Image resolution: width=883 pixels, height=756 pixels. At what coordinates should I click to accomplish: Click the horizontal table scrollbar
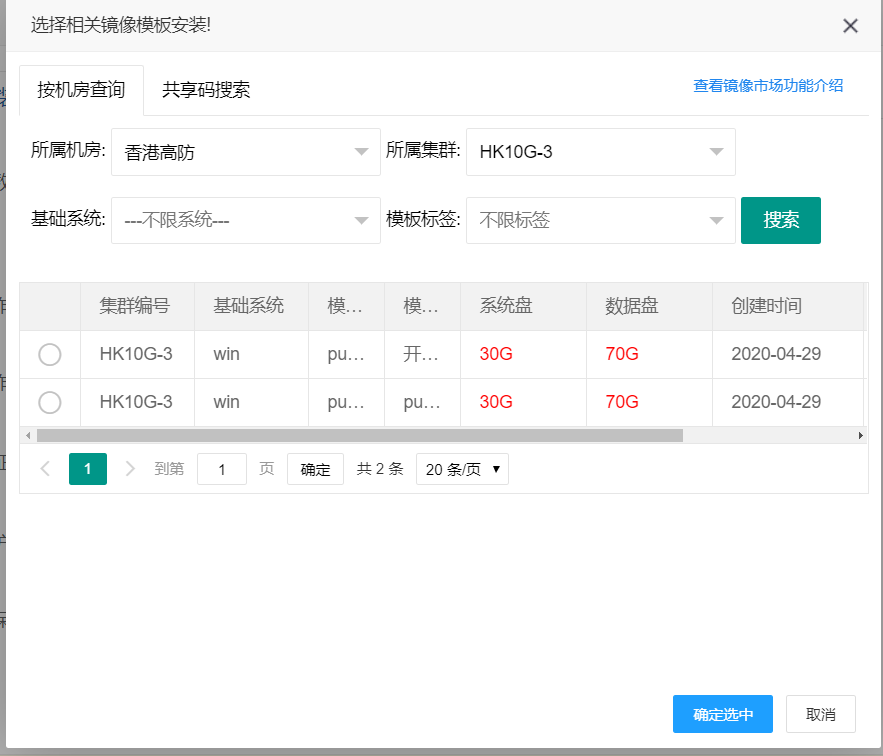point(360,436)
